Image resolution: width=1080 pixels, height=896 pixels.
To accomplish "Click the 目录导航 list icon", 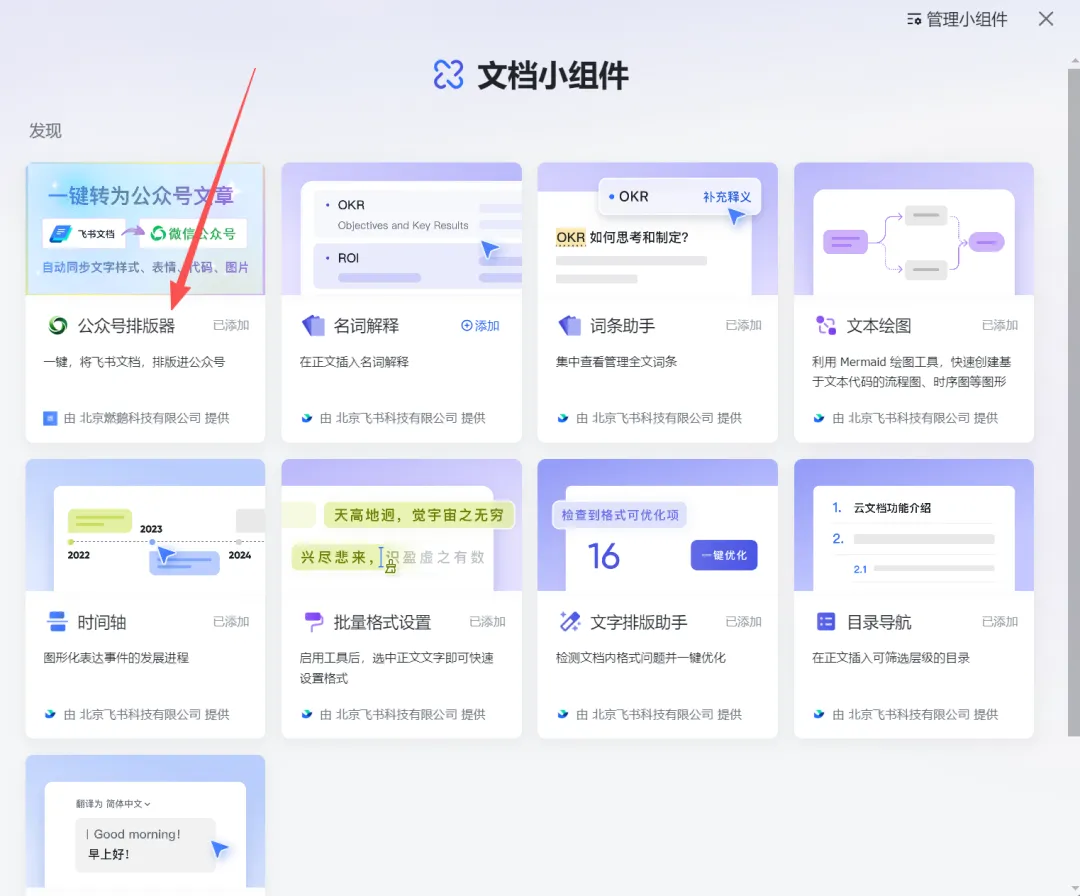I will coord(826,621).
